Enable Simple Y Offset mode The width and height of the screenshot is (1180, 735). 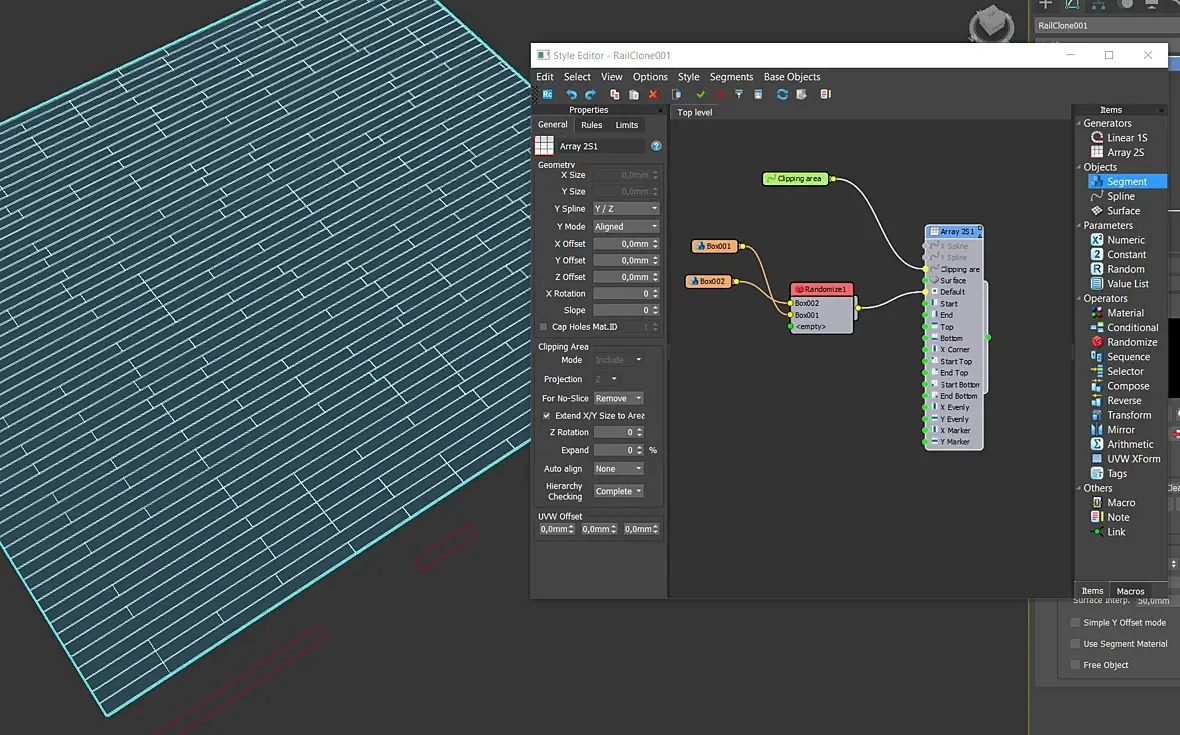(x=1075, y=622)
